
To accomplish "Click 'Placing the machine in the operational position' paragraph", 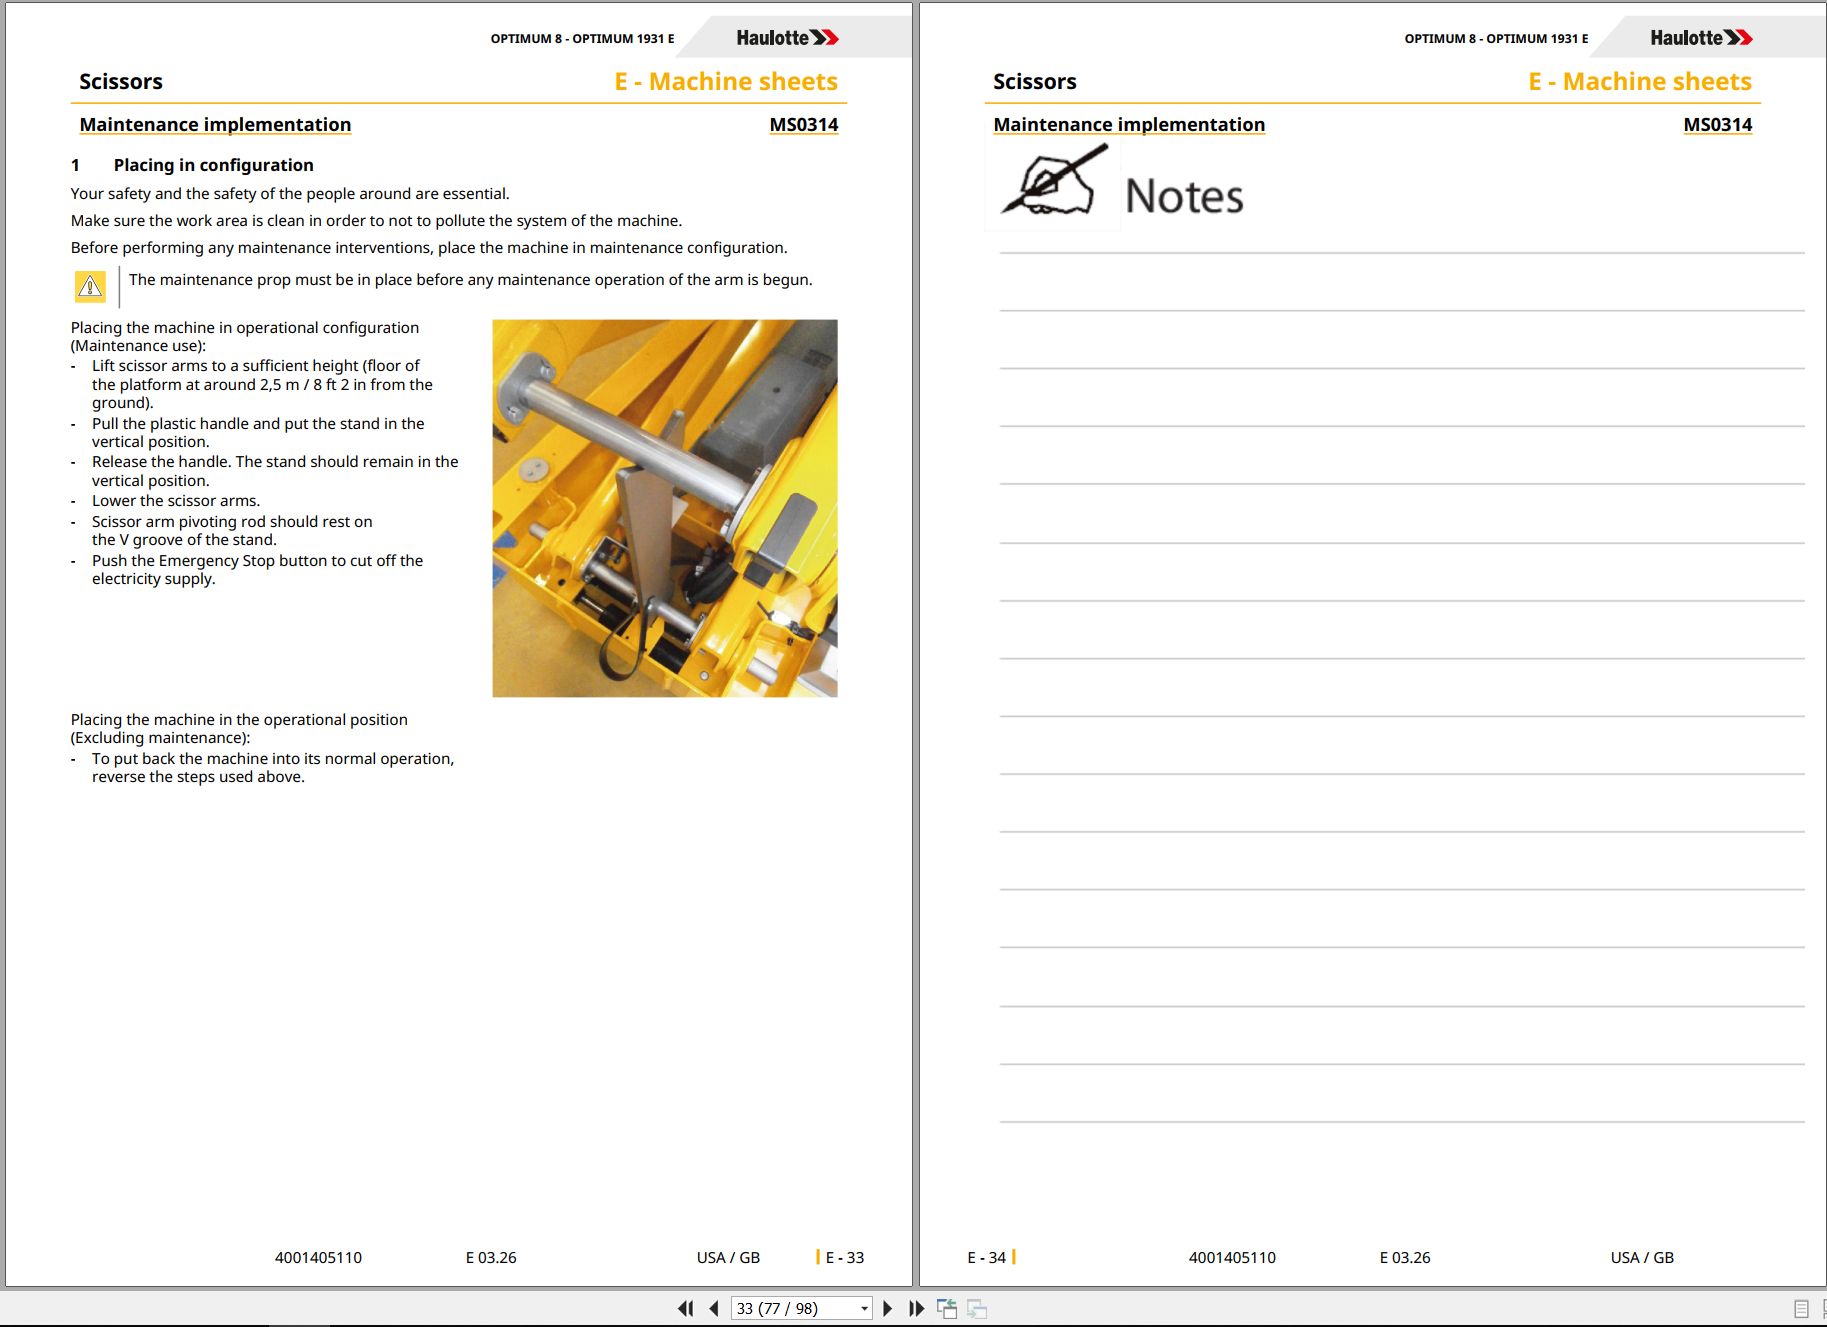I will tap(239, 729).
